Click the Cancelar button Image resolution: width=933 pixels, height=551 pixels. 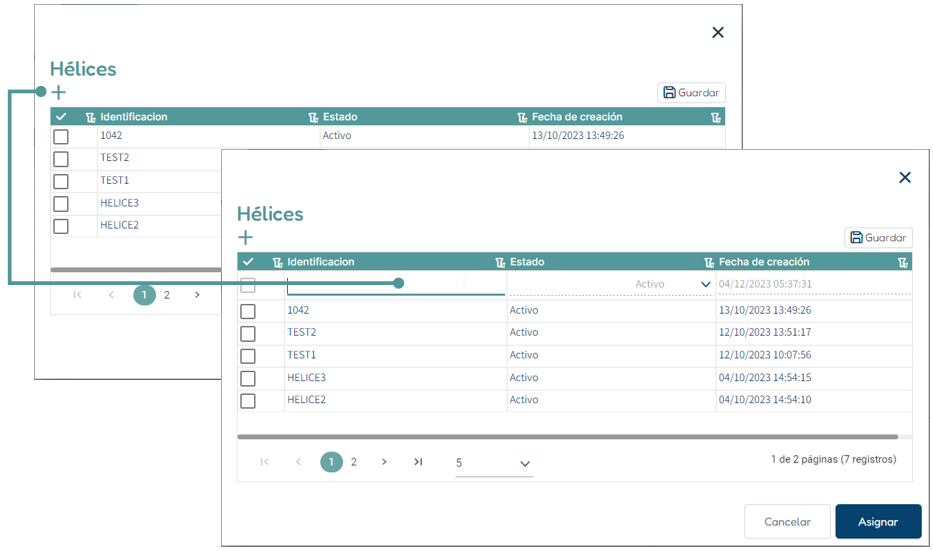pos(787,522)
